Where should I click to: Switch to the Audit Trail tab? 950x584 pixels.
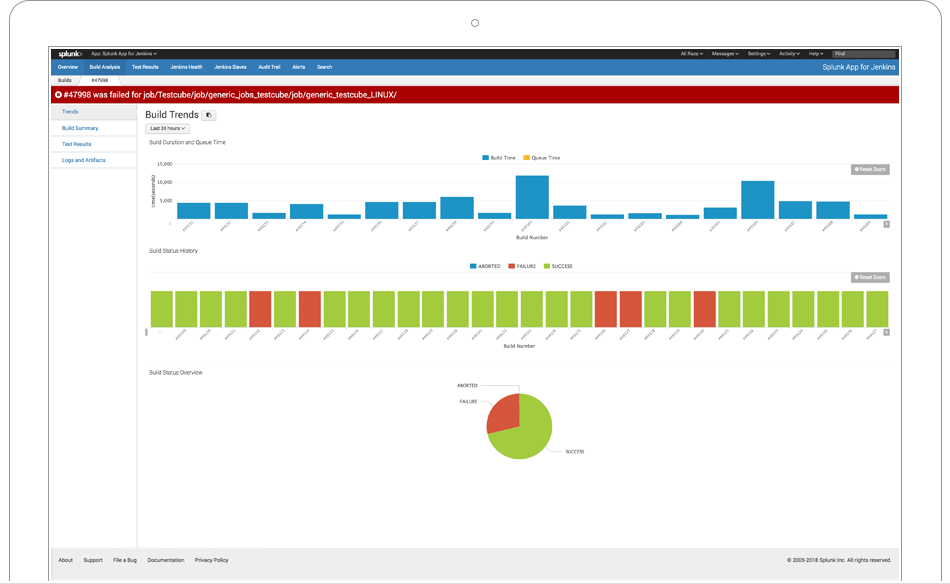[x=269, y=67]
